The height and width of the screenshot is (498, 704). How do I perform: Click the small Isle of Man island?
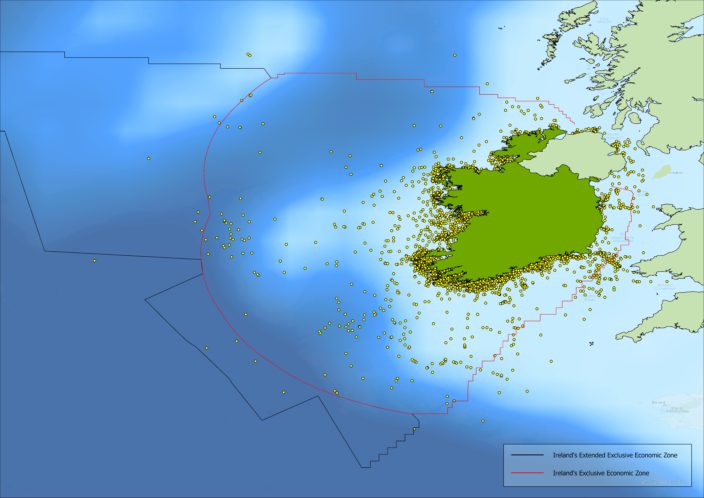(x=662, y=172)
